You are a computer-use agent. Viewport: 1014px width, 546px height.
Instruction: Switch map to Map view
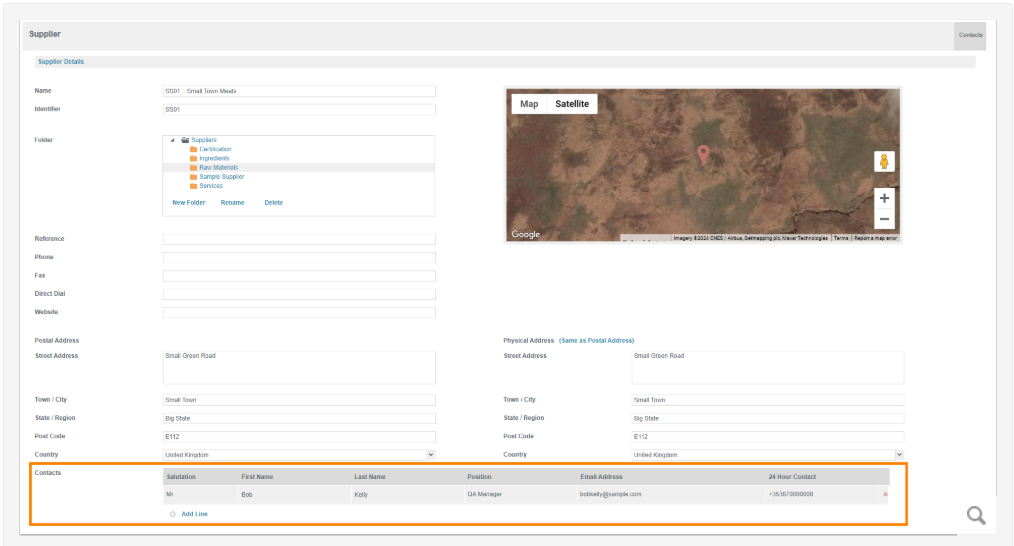point(529,104)
